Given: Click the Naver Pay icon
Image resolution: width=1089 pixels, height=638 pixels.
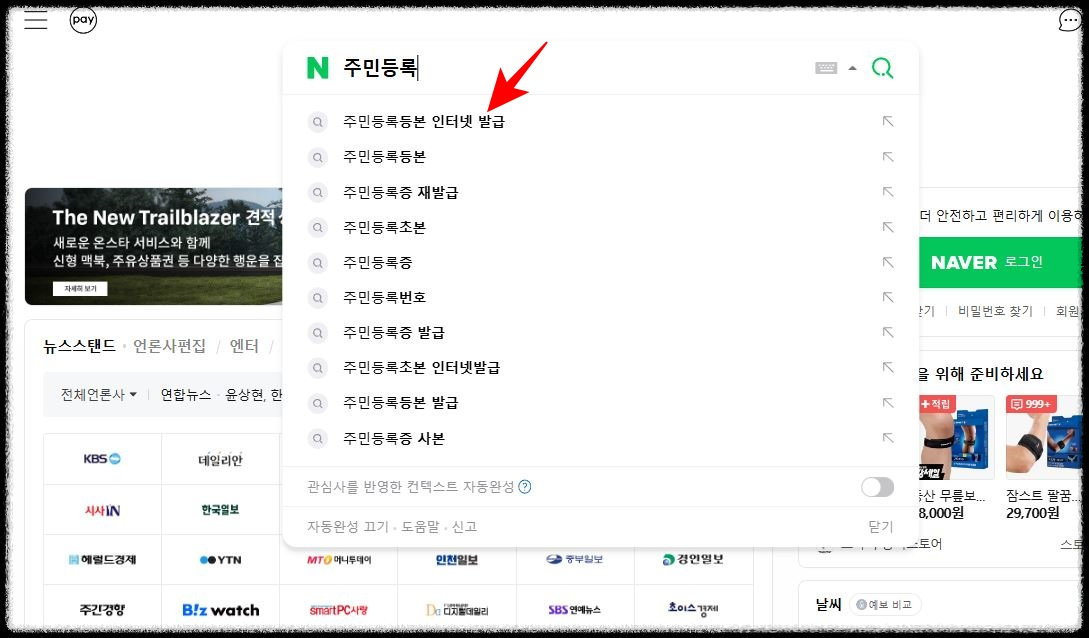Looking at the screenshot, I should pos(84,20).
